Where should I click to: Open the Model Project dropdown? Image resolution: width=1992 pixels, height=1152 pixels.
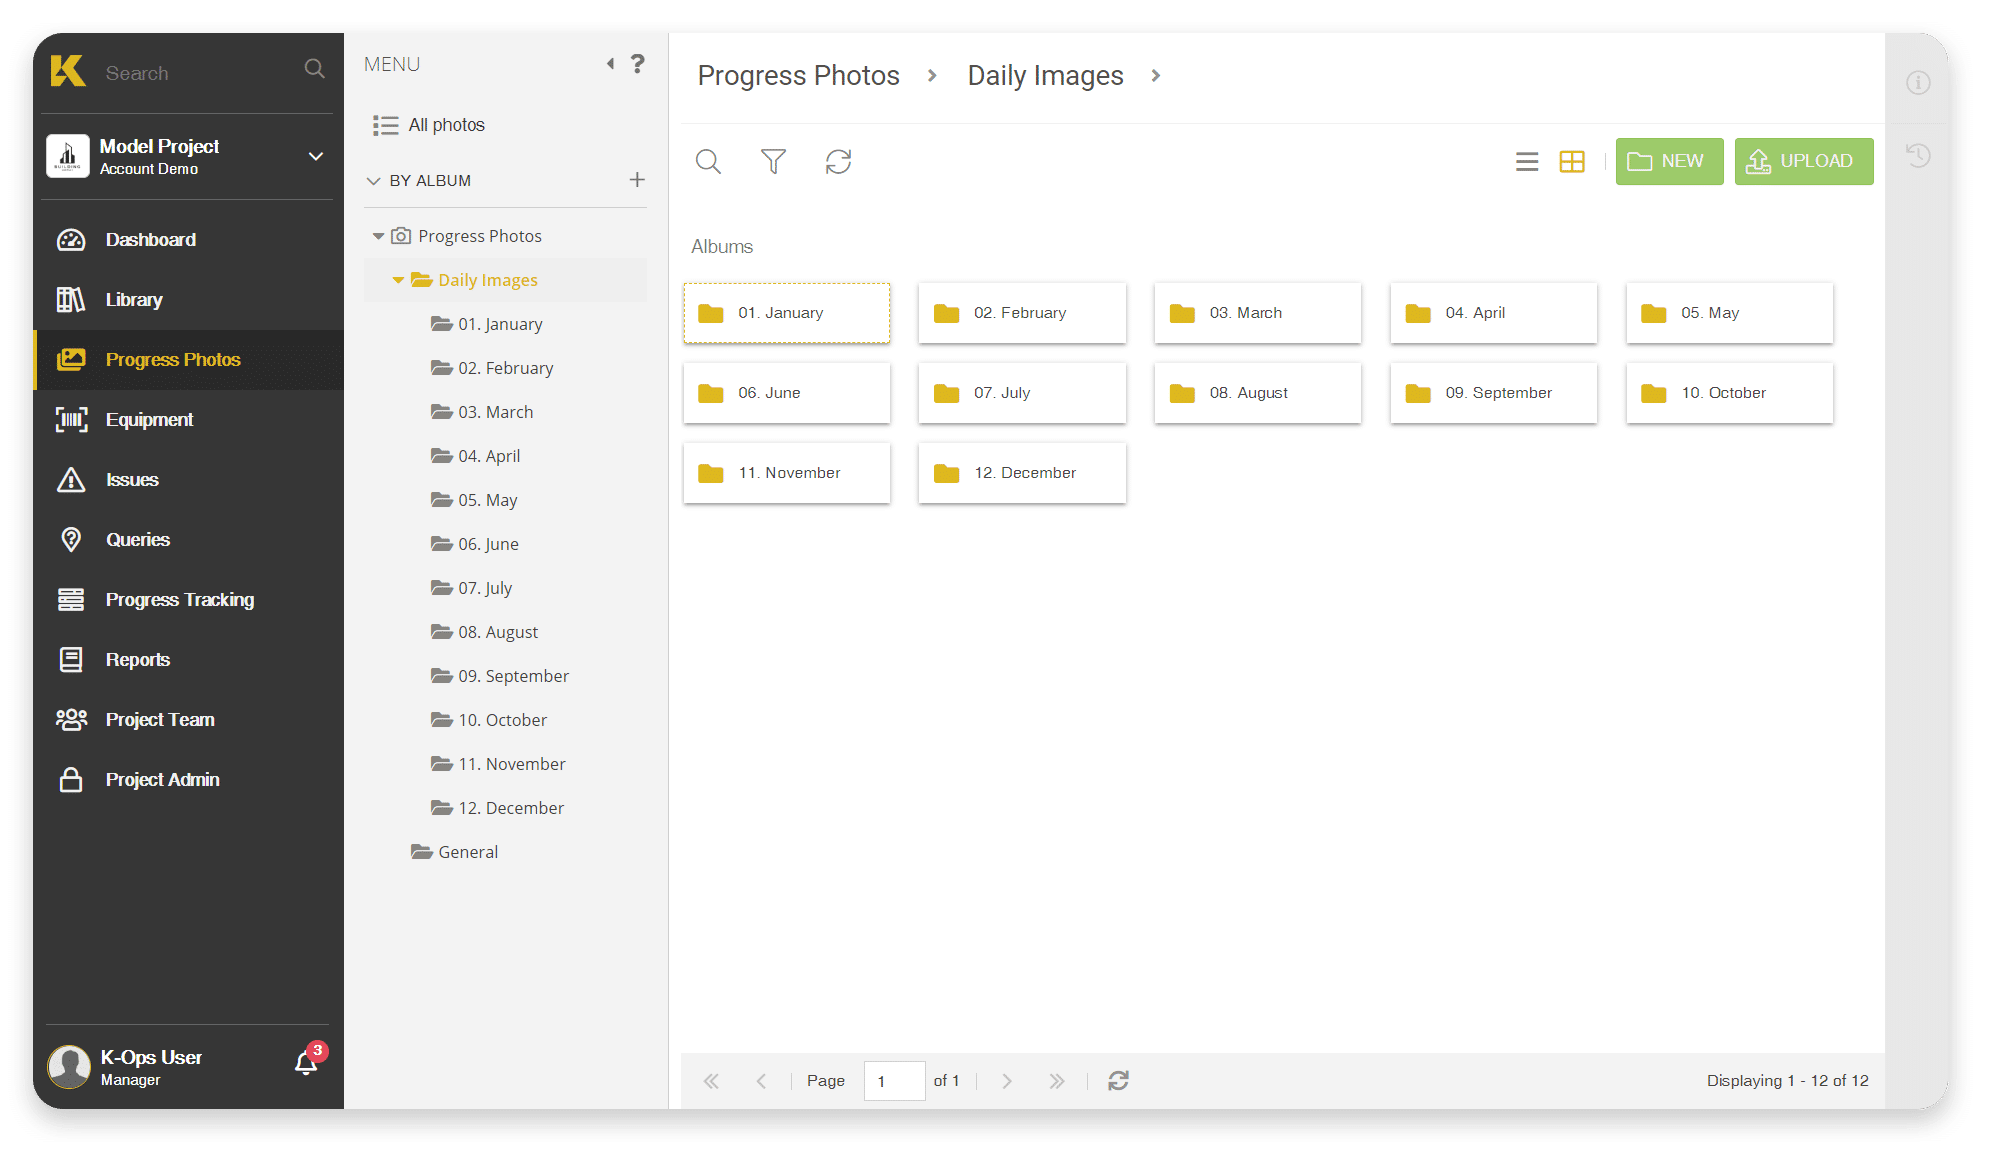coord(316,156)
